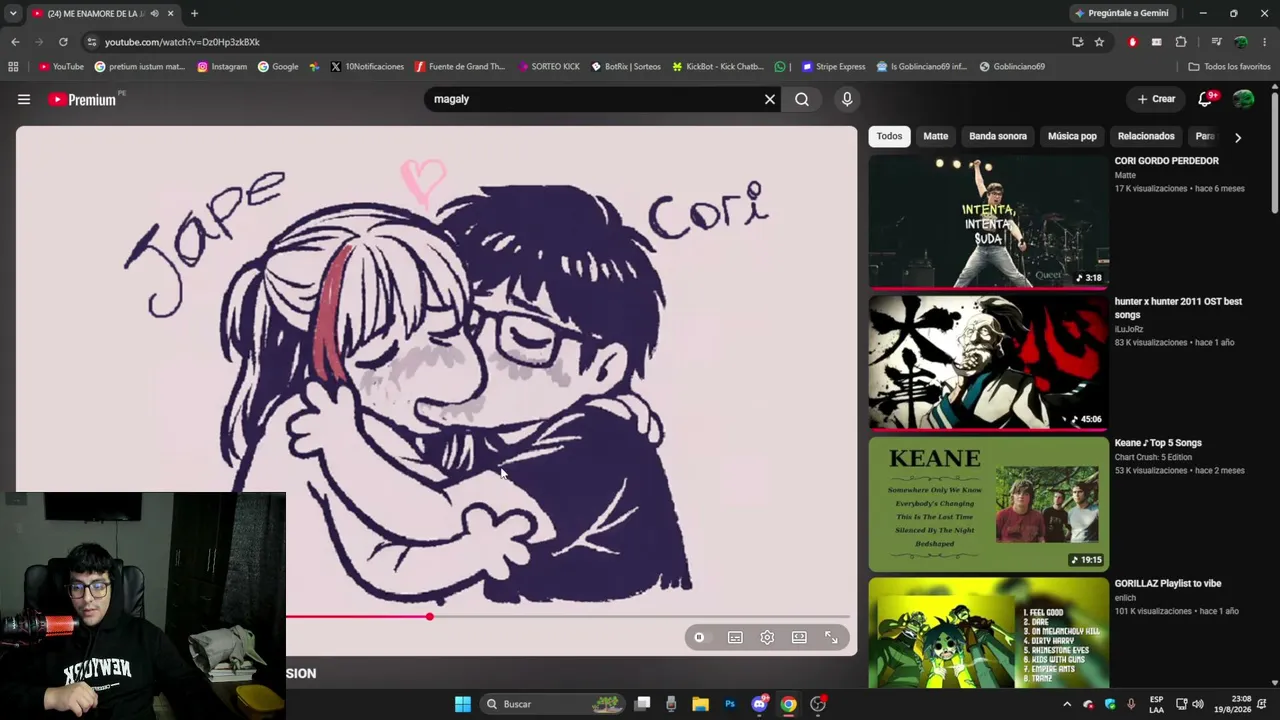
Task: Open the Crear button
Action: point(1156,99)
